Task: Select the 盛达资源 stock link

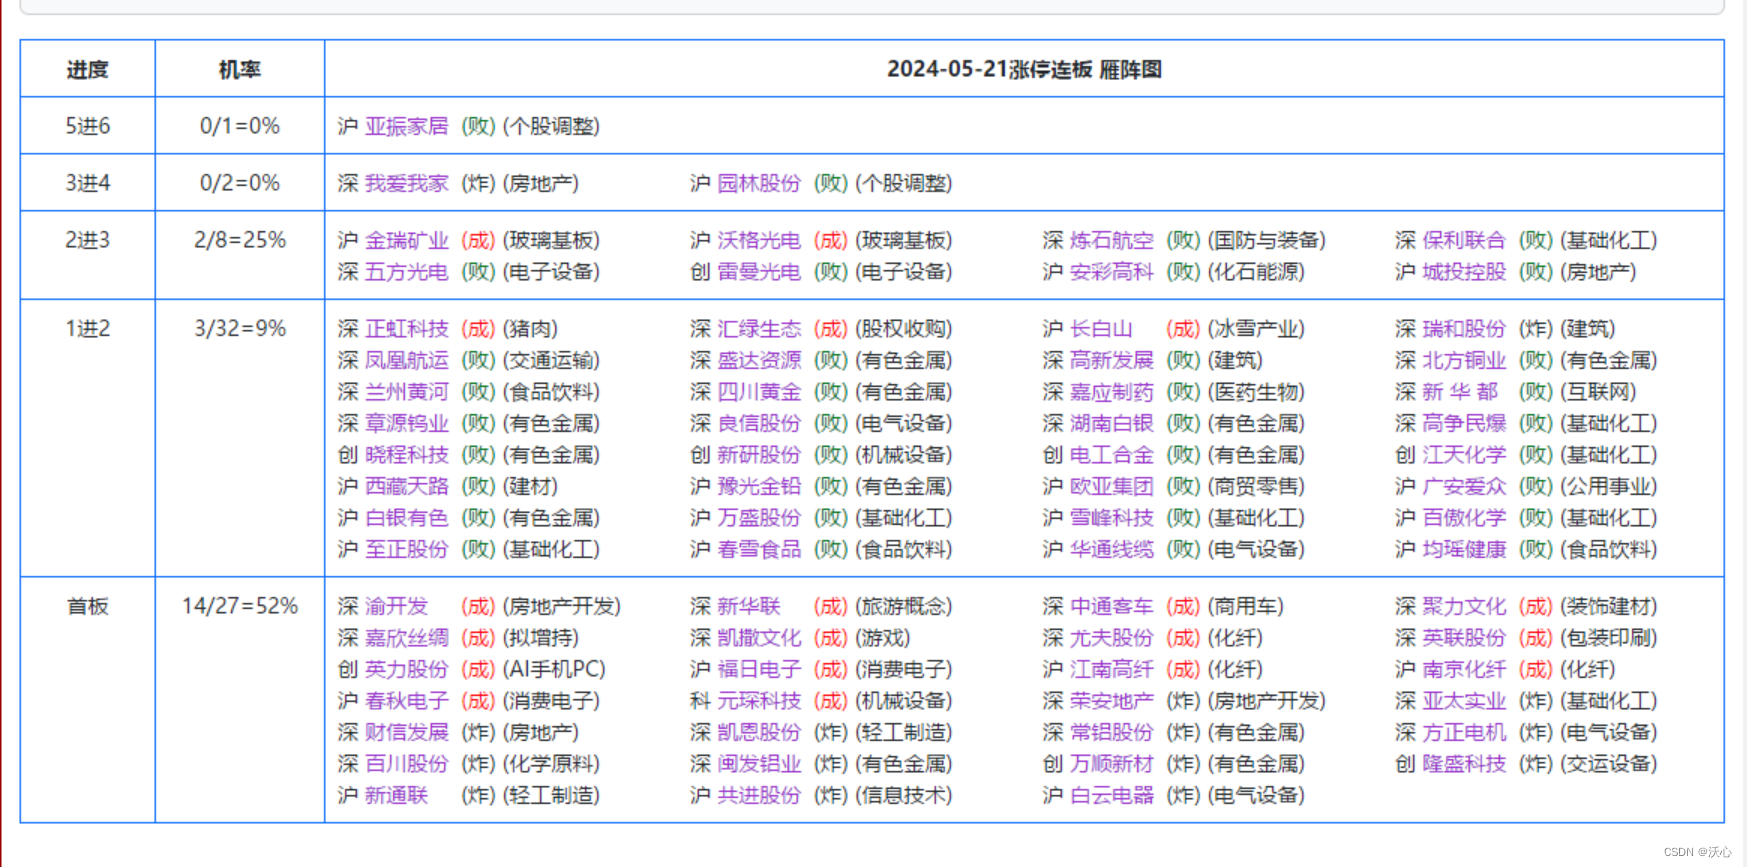Action: tap(759, 360)
